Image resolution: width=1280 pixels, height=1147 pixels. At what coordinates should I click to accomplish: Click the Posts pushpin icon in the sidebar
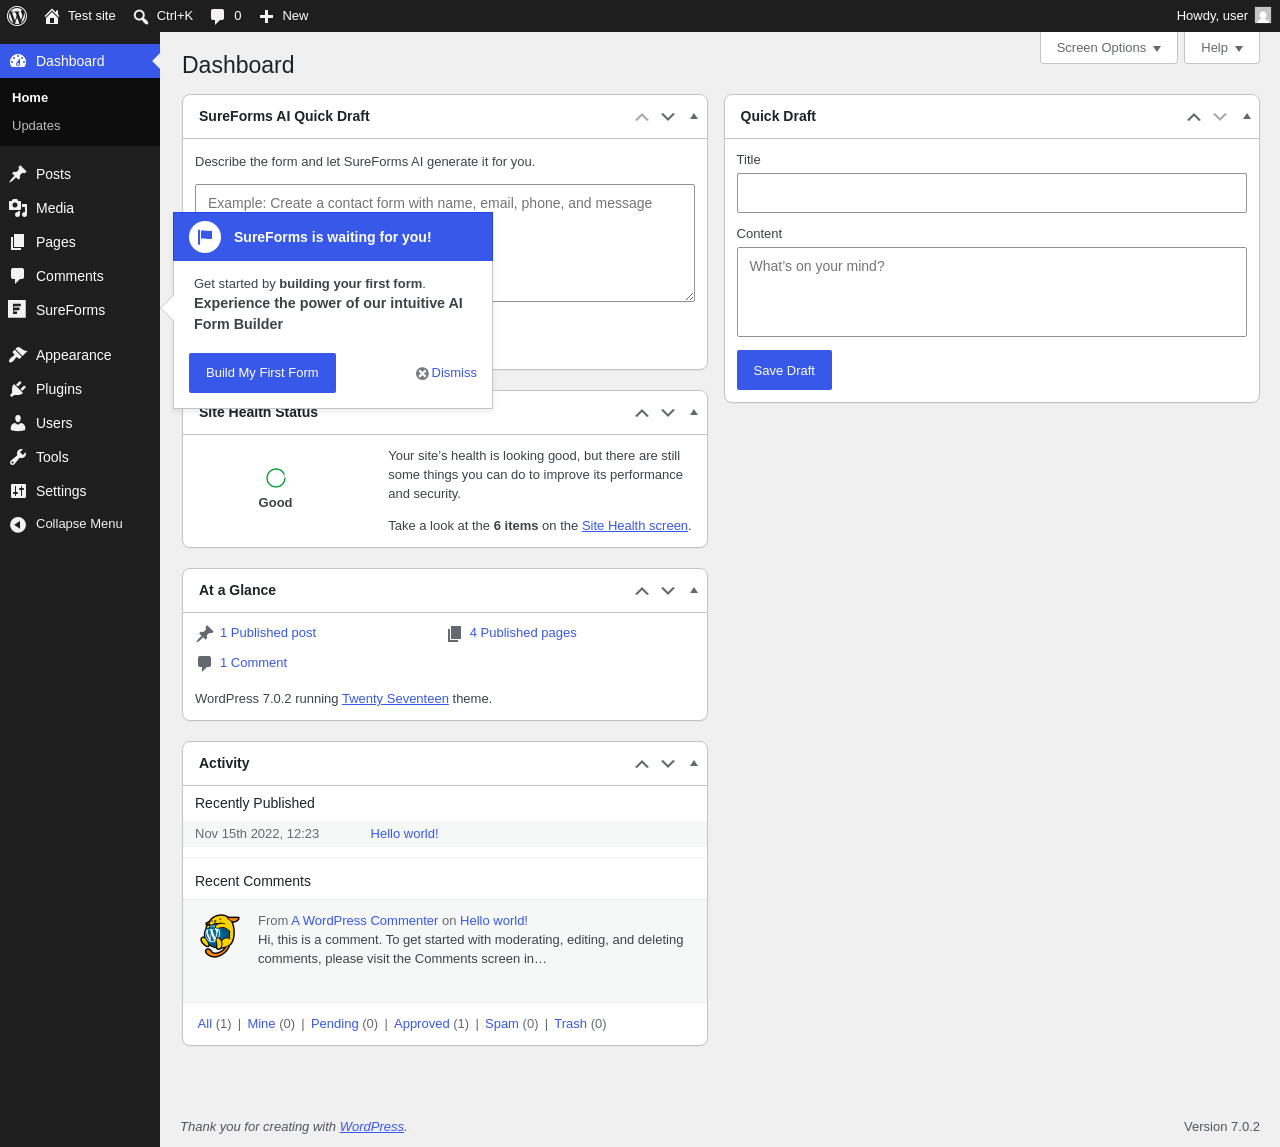pos(18,174)
